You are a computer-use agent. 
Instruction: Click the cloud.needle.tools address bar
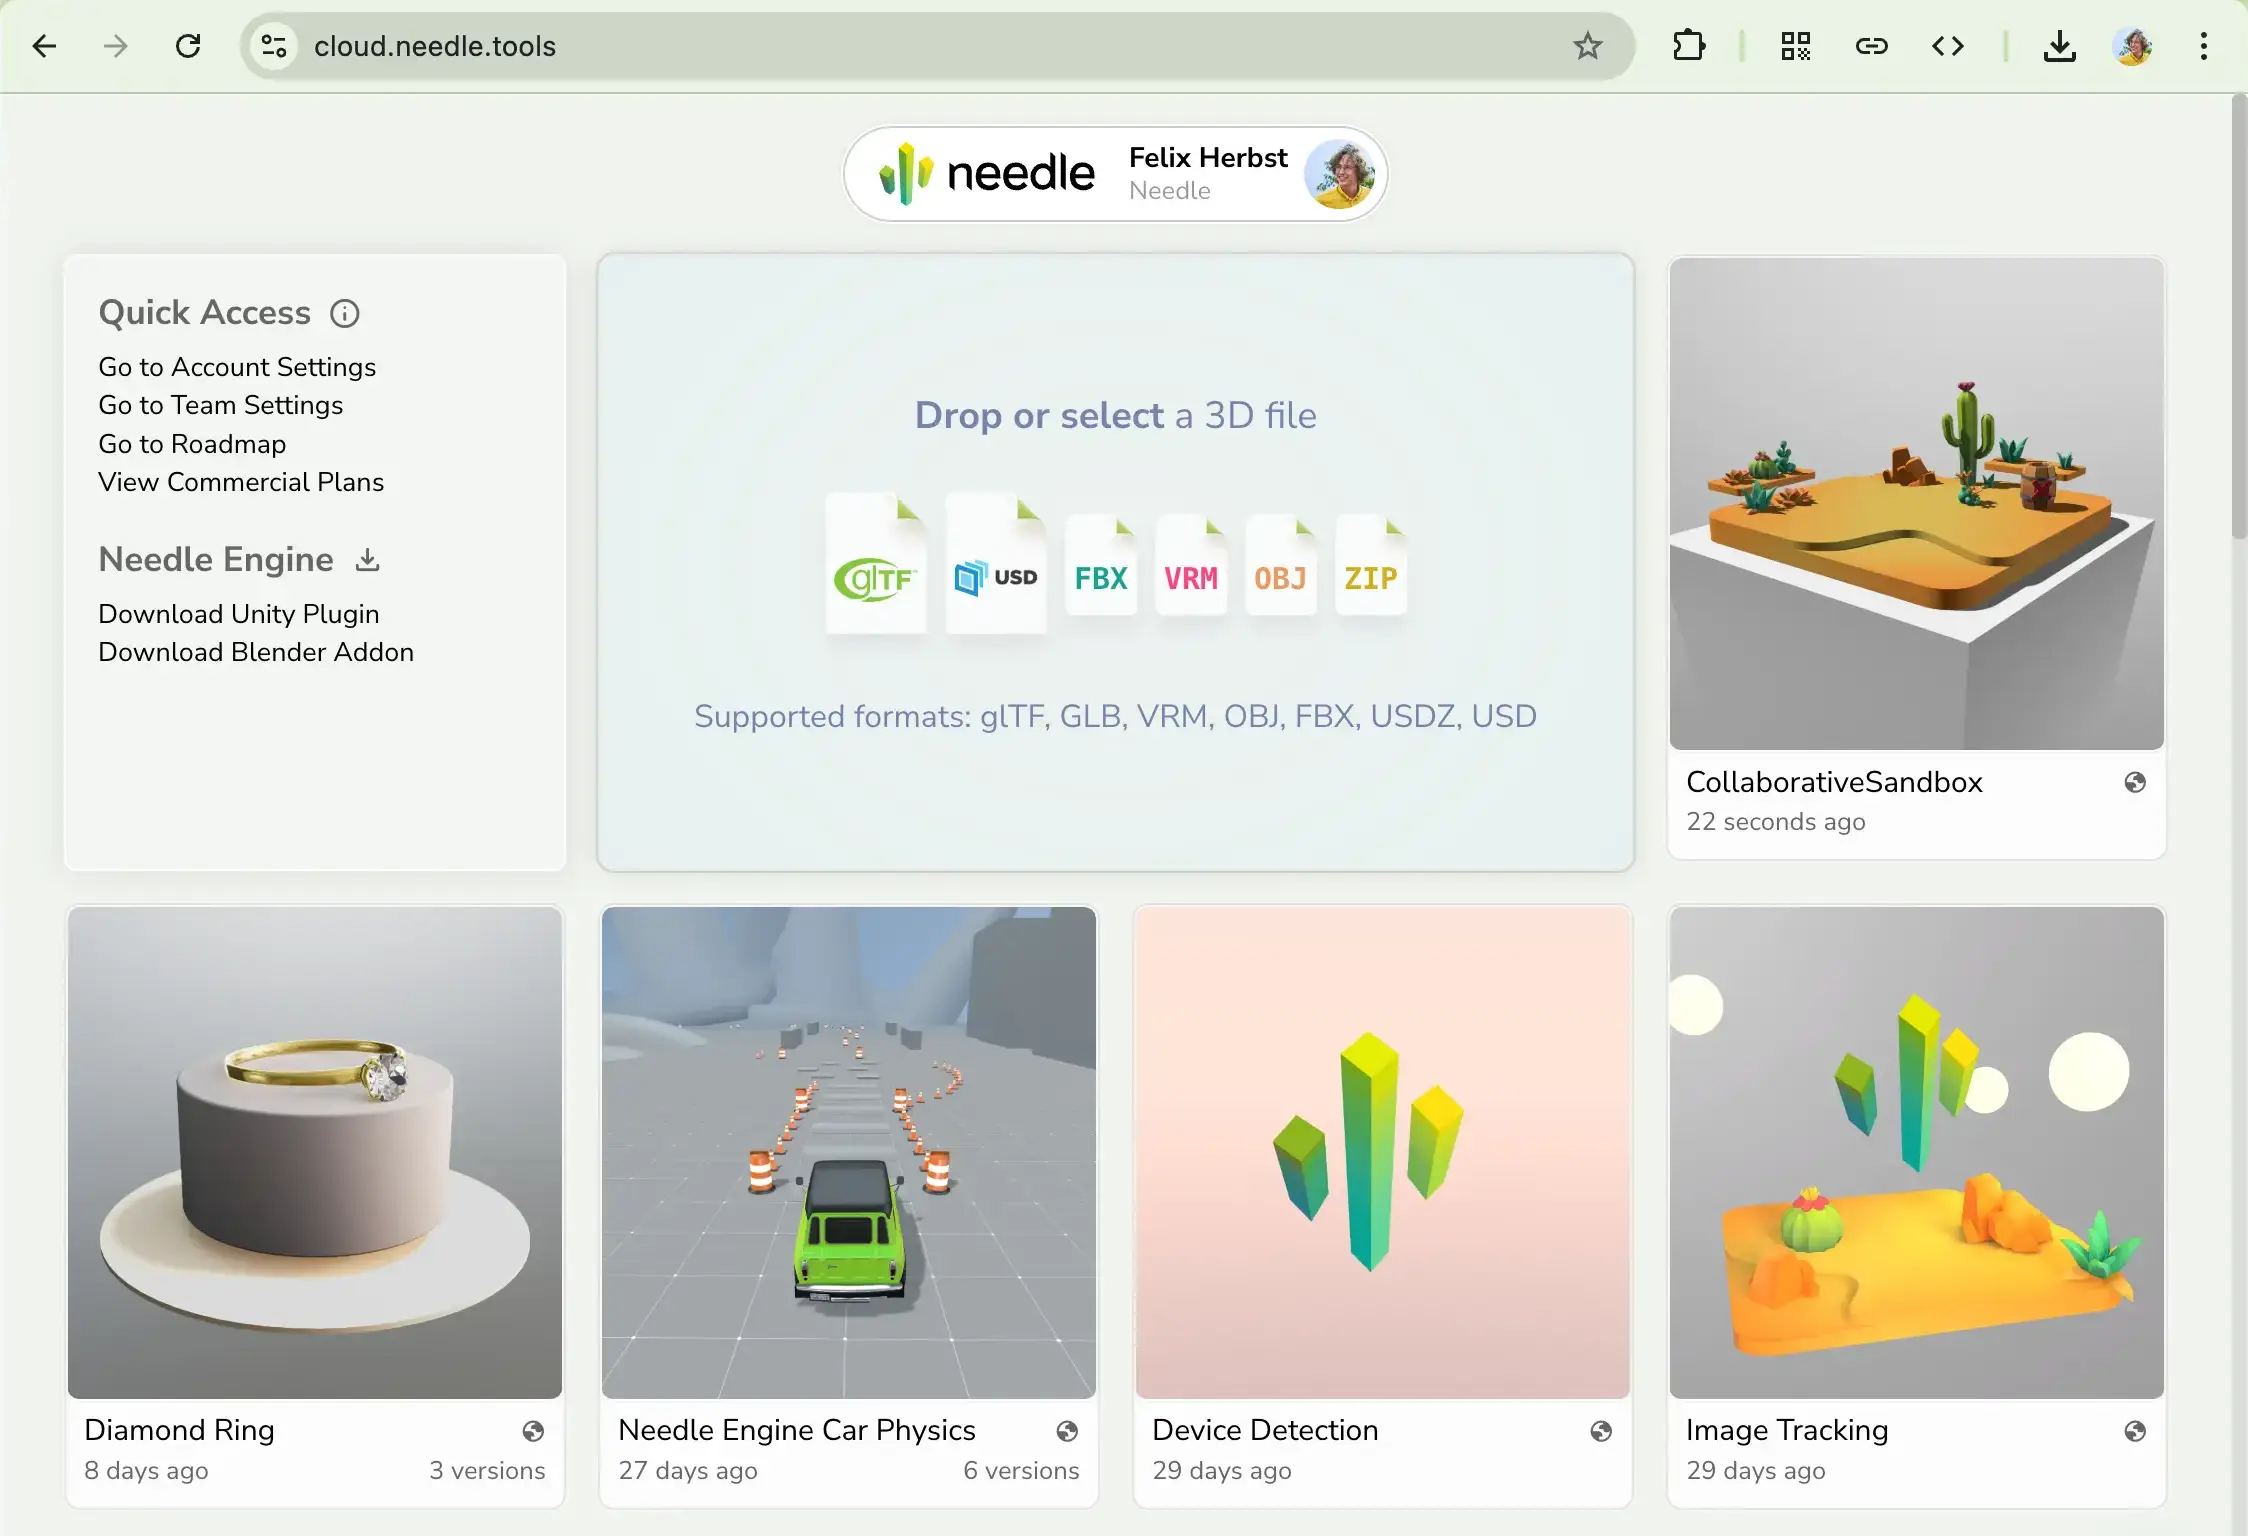(936, 46)
